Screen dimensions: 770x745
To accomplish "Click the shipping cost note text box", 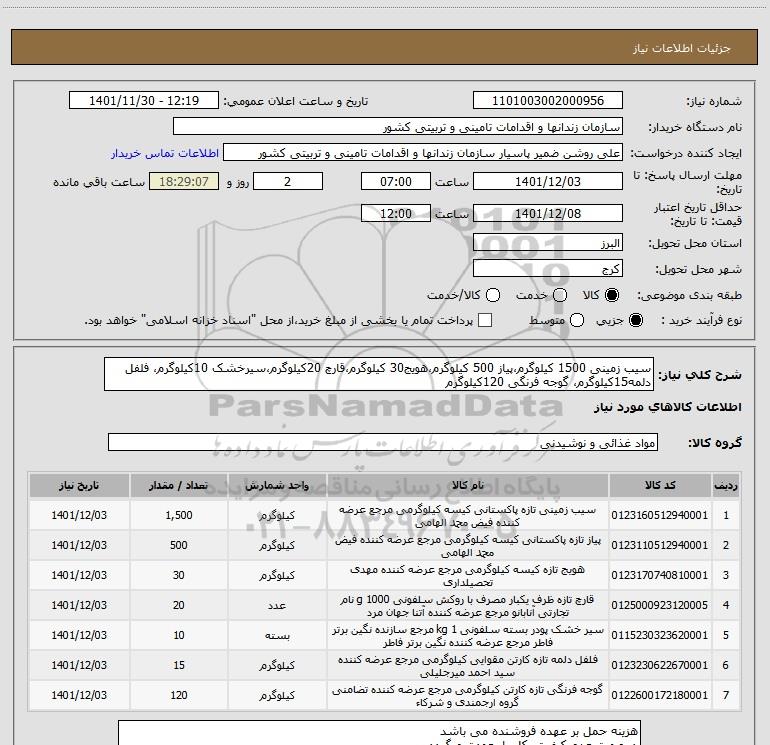I will tap(379, 733).
